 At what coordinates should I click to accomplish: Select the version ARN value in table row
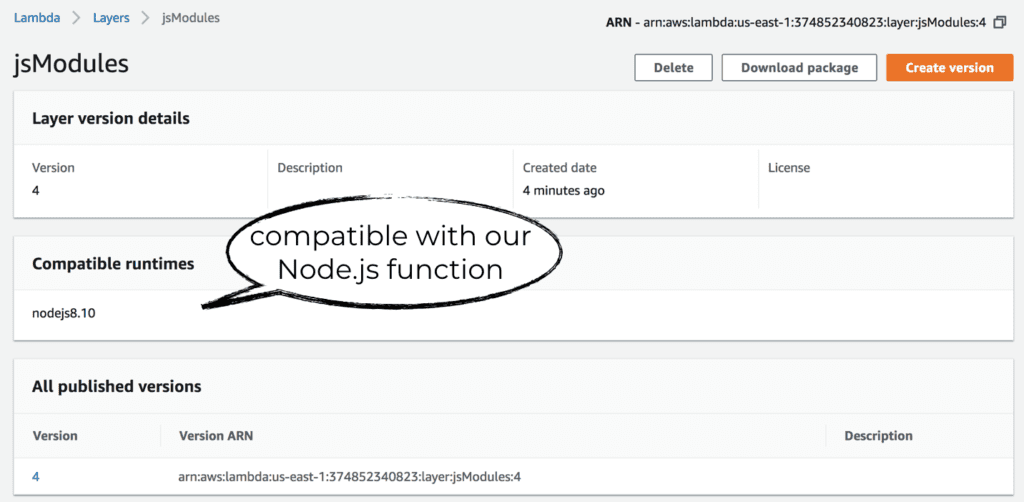point(349,477)
